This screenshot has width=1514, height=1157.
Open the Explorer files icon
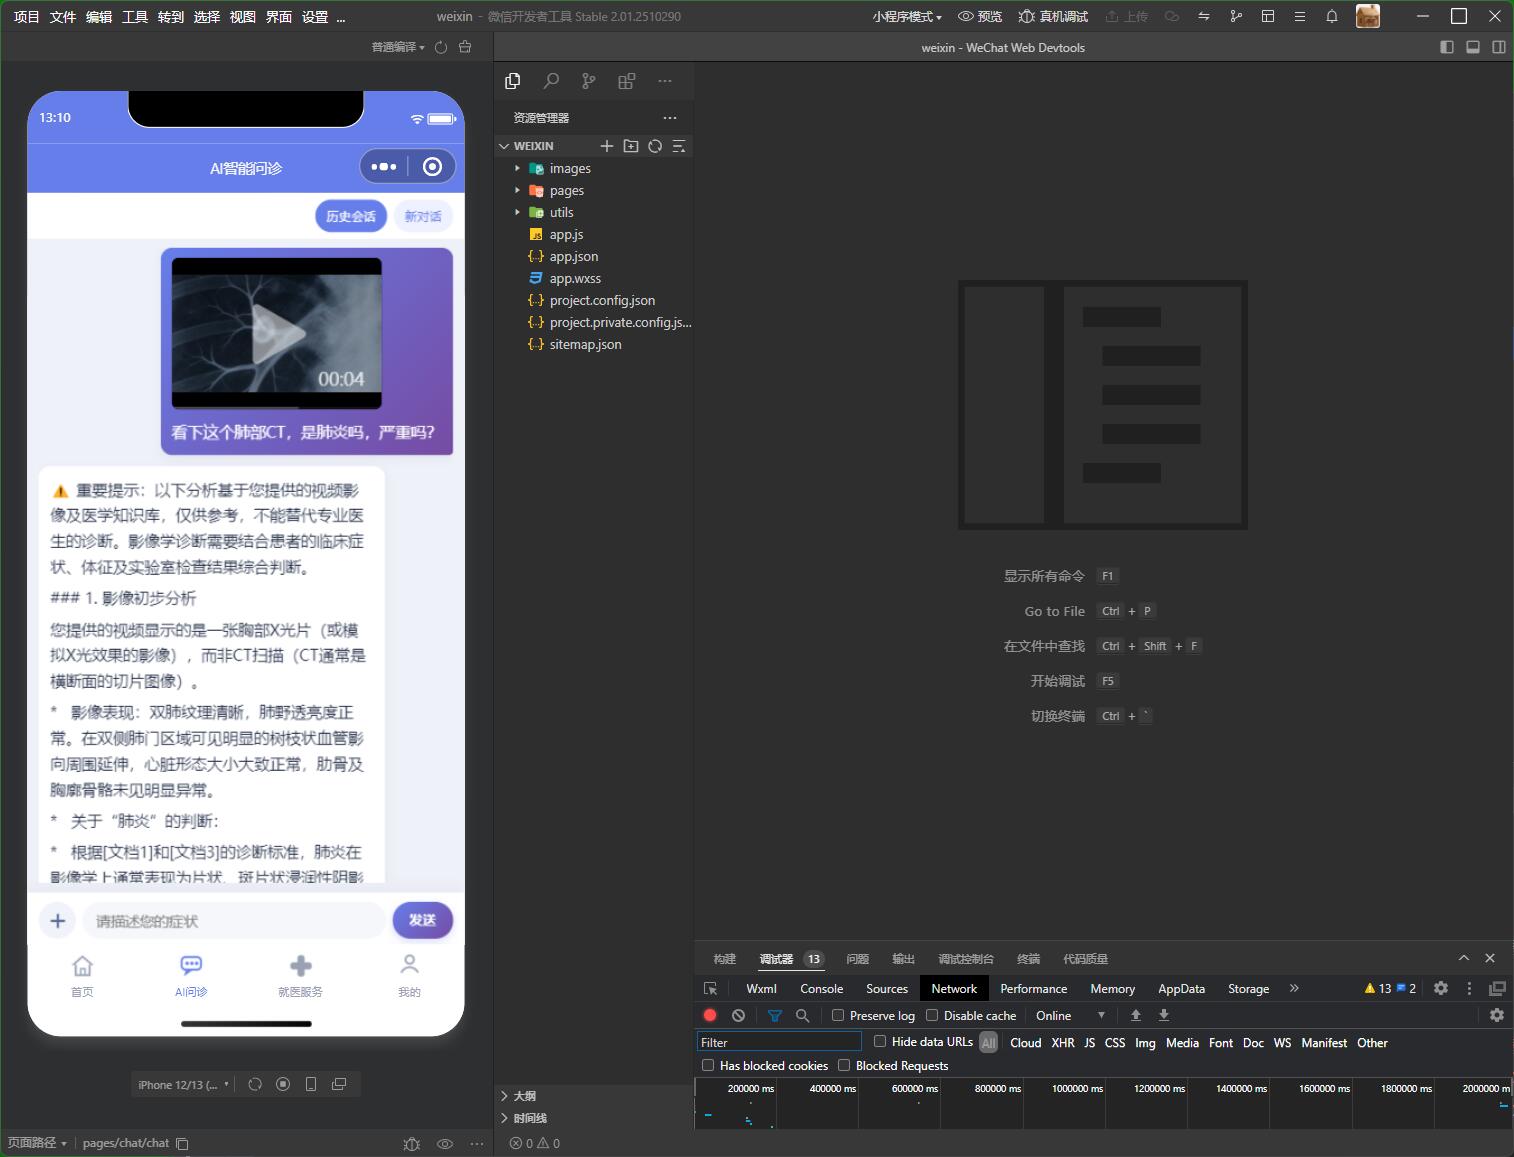pyautogui.click(x=513, y=81)
